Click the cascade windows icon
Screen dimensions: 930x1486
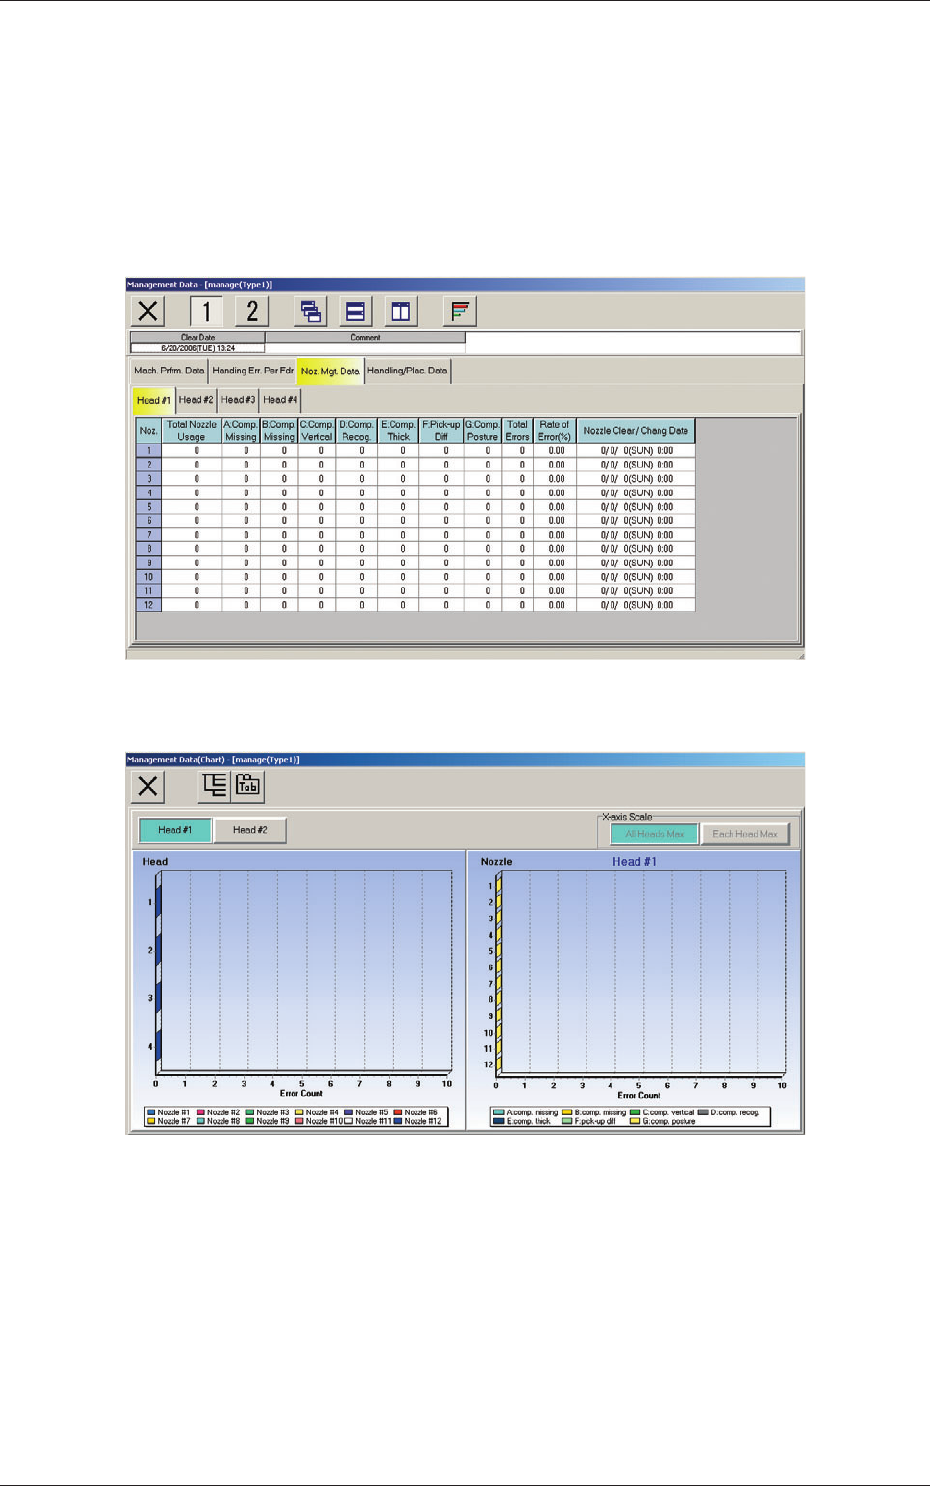click(312, 311)
